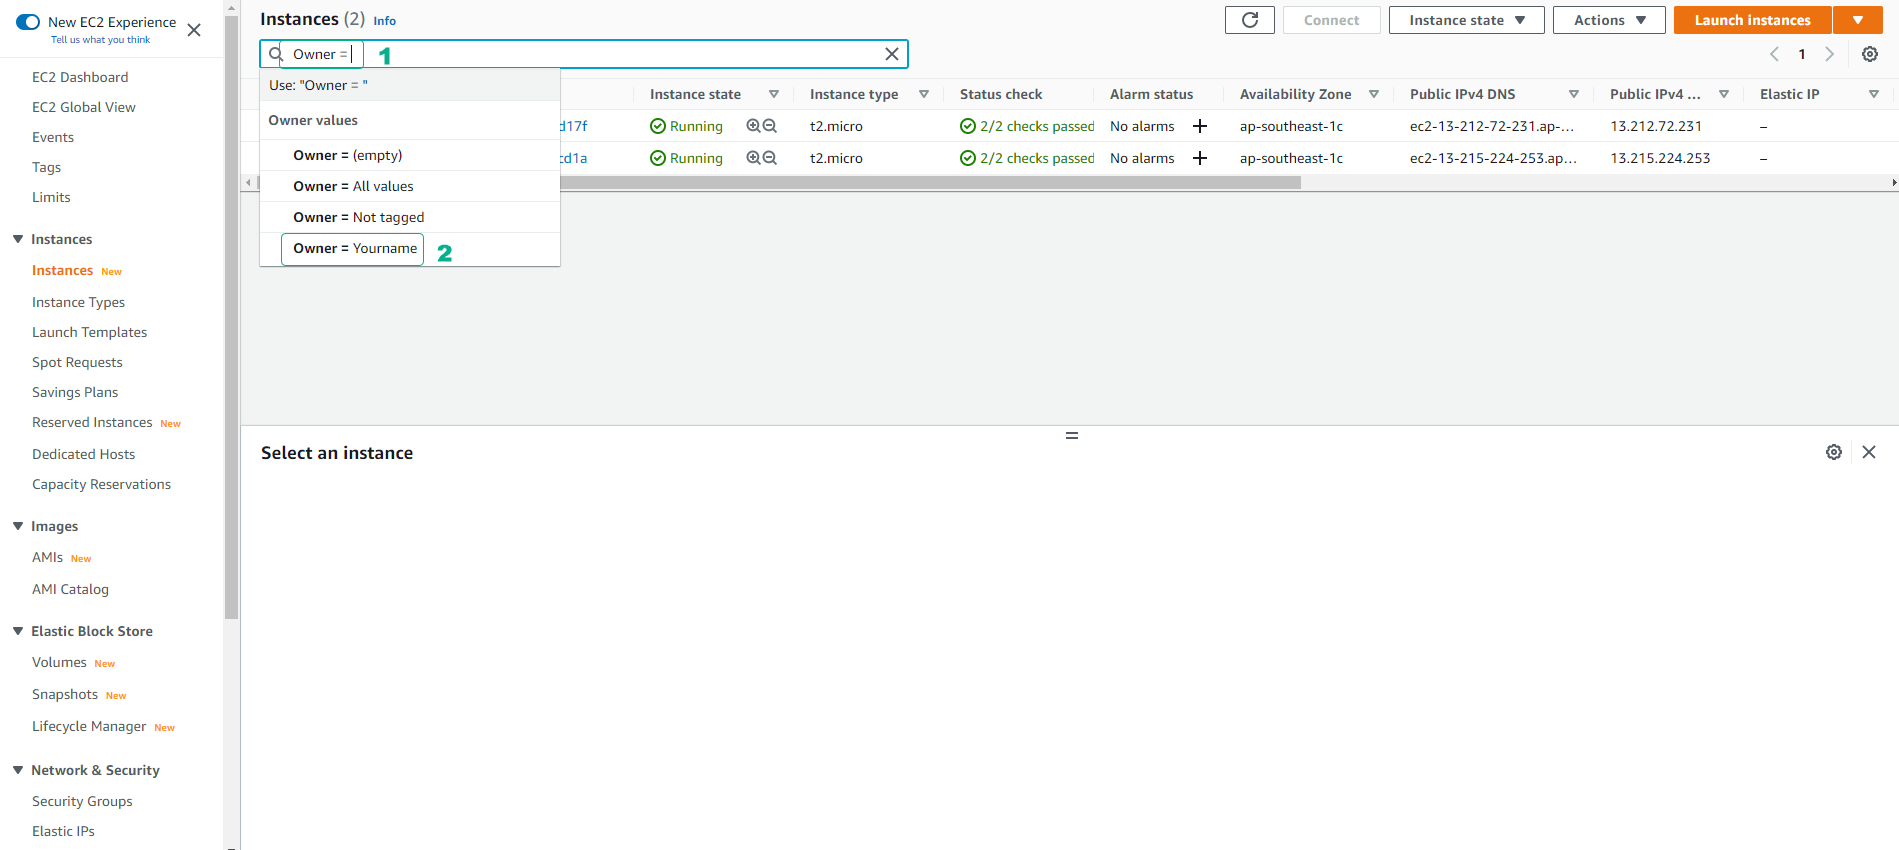Open the Actions dropdown

[1609, 20]
